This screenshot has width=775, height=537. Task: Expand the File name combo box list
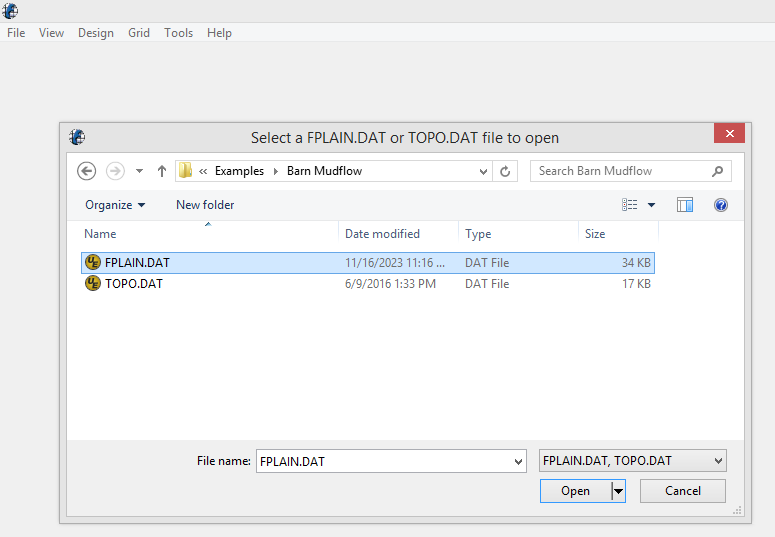point(518,462)
